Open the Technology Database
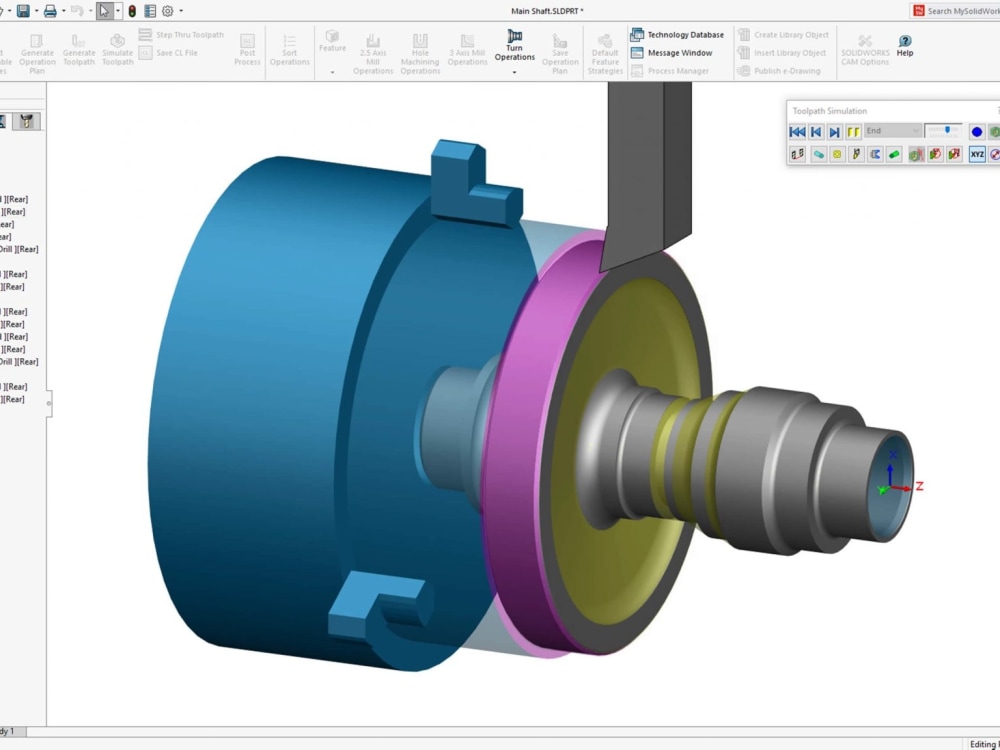The width and height of the screenshot is (1000, 750). point(678,33)
